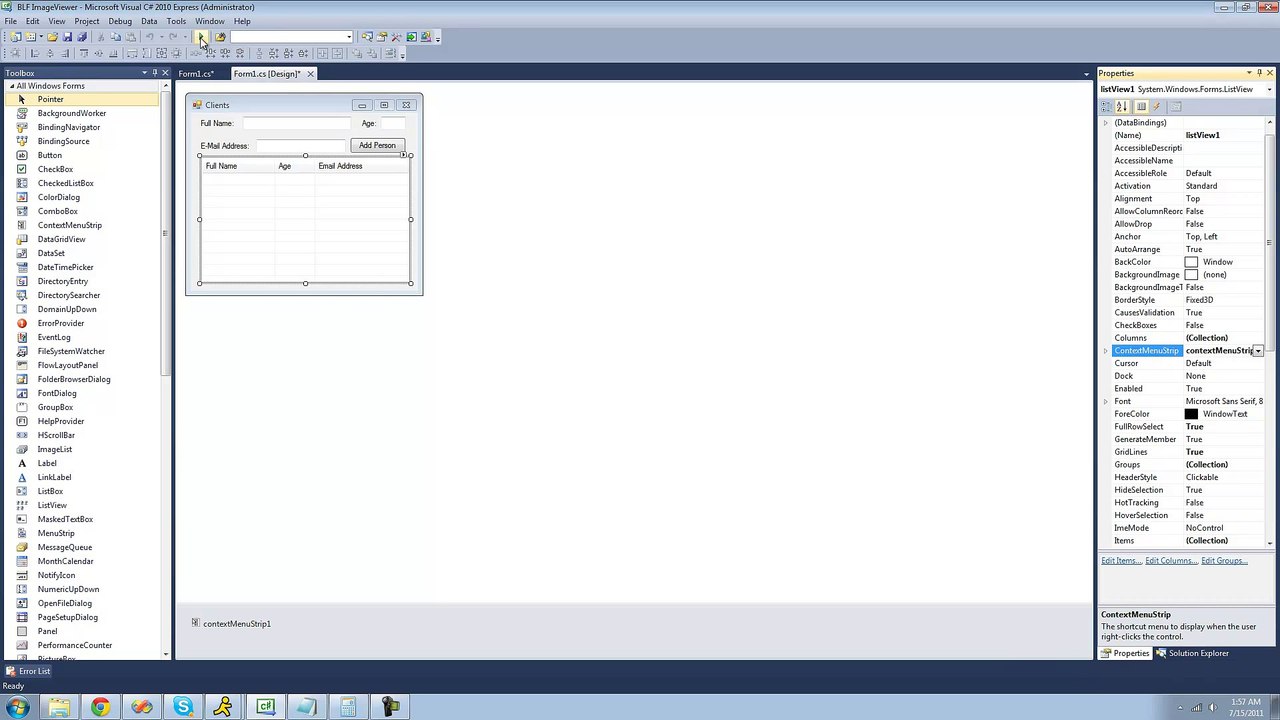Viewport: 1280px width, 720px height.
Task: Click the Edit Columns link
Action: pos(1171,561)
